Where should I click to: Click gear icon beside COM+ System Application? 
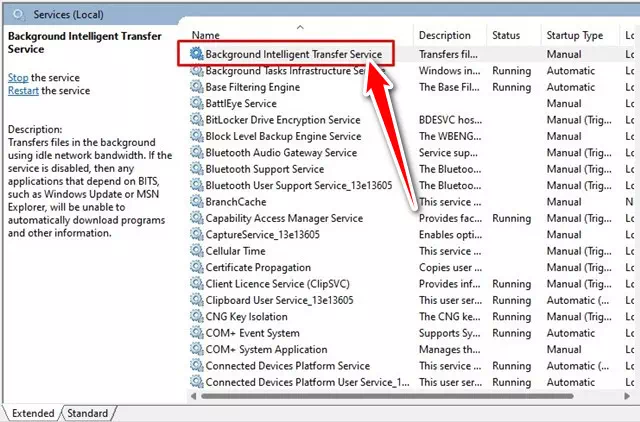[196, 349]
